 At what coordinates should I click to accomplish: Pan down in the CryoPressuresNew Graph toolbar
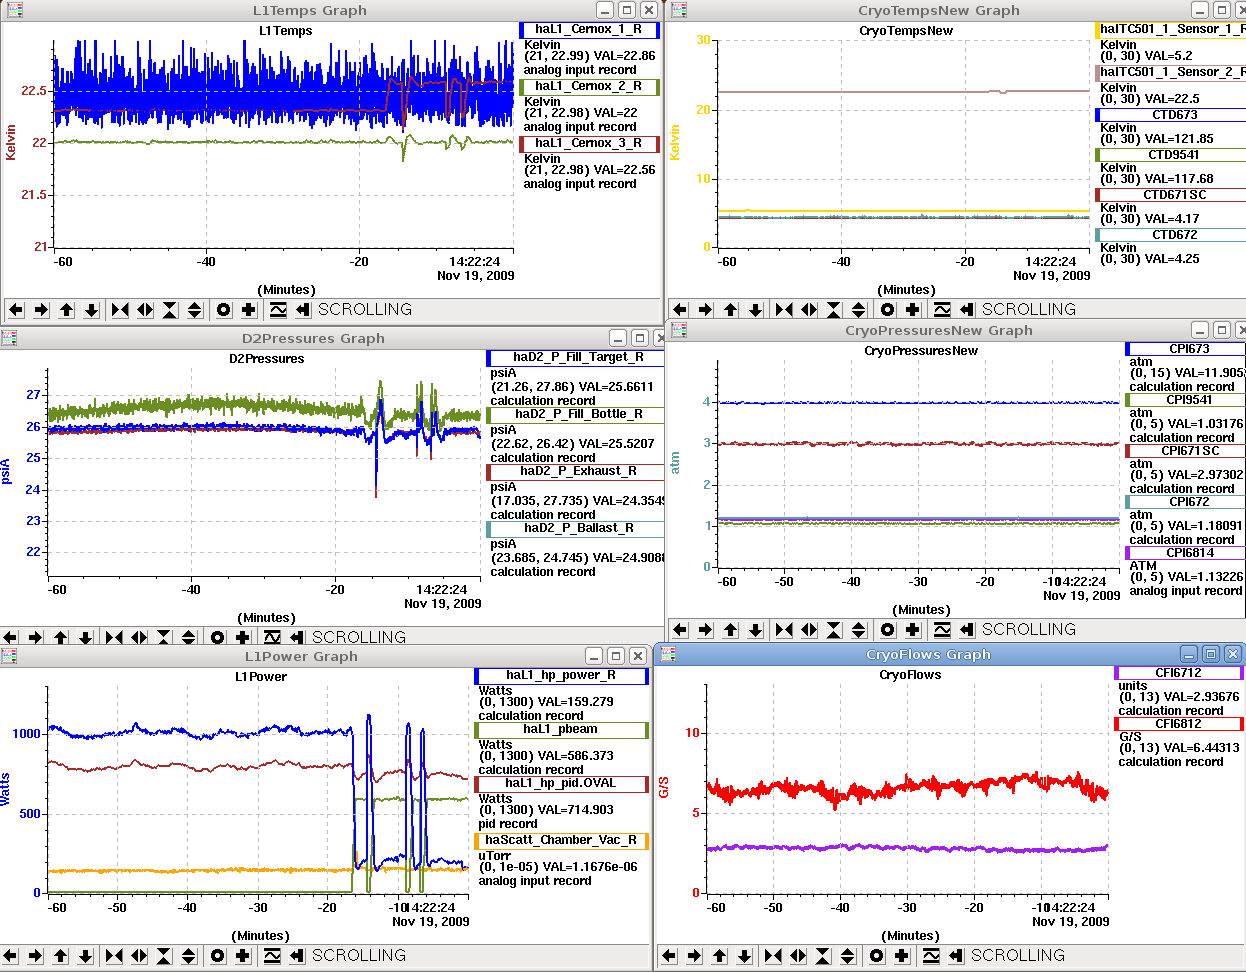[x=755, y=630]
